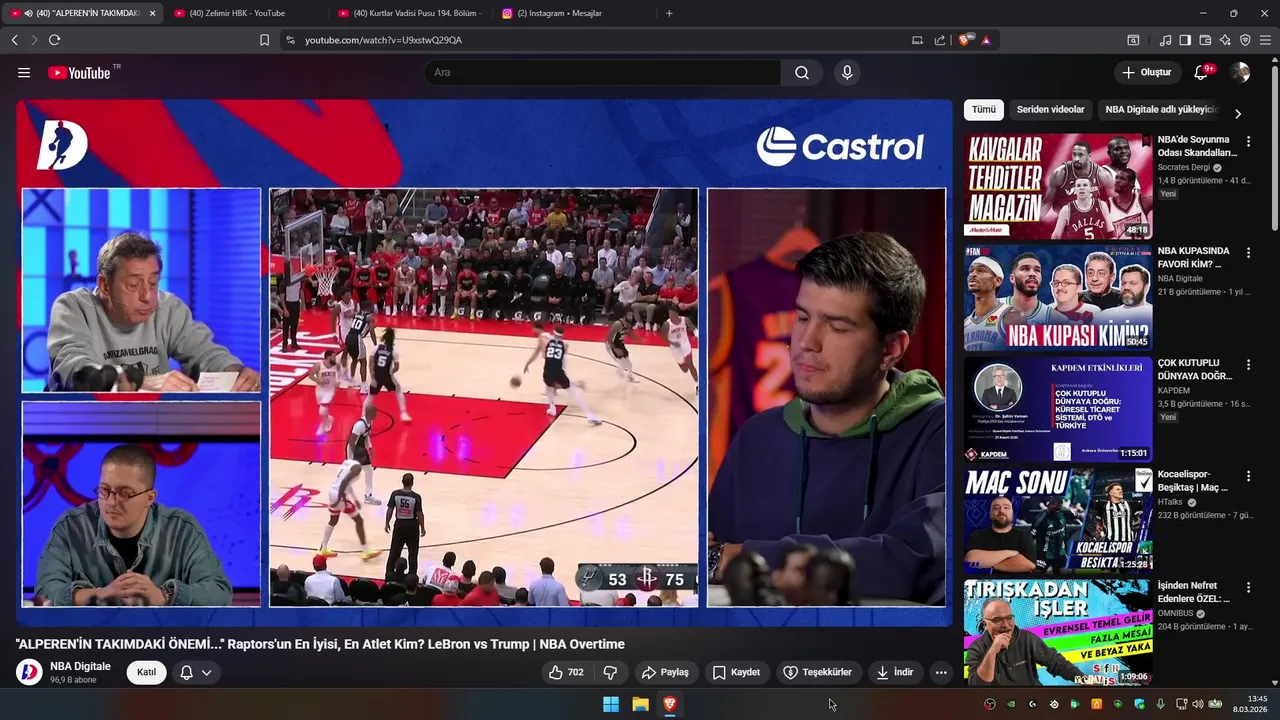Open Brave playlist music note icon

tap(1165, 40)
